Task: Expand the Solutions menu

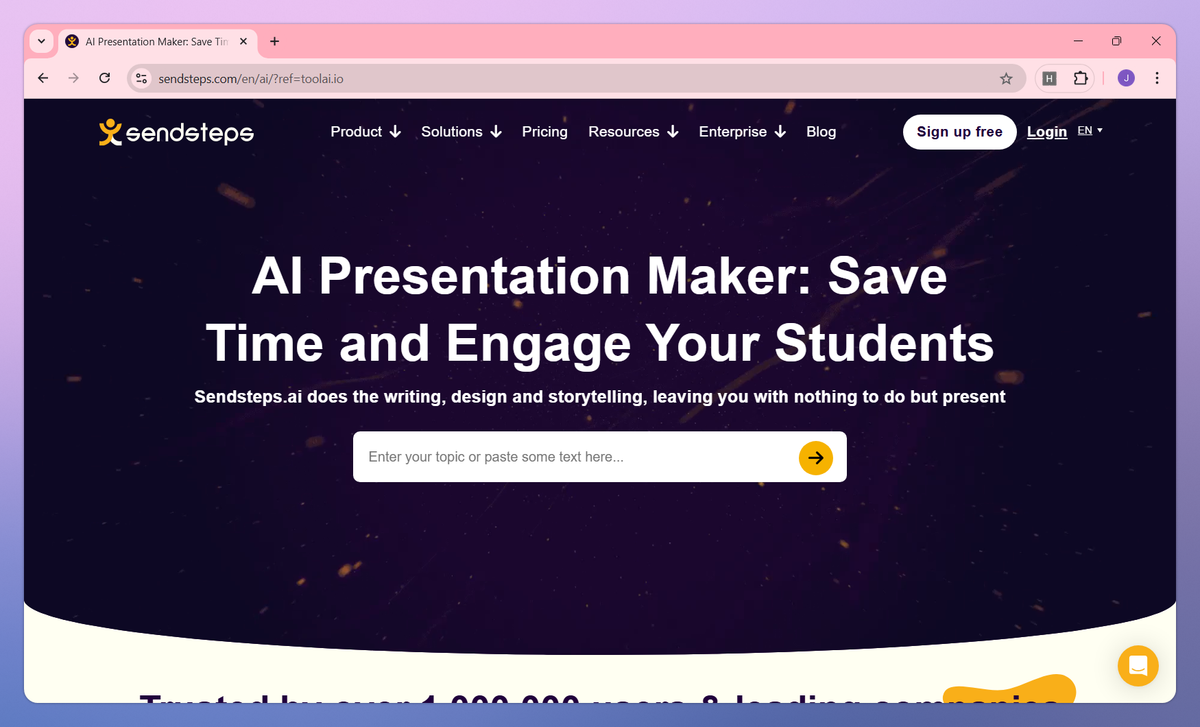Action: [x=461, y=132]
